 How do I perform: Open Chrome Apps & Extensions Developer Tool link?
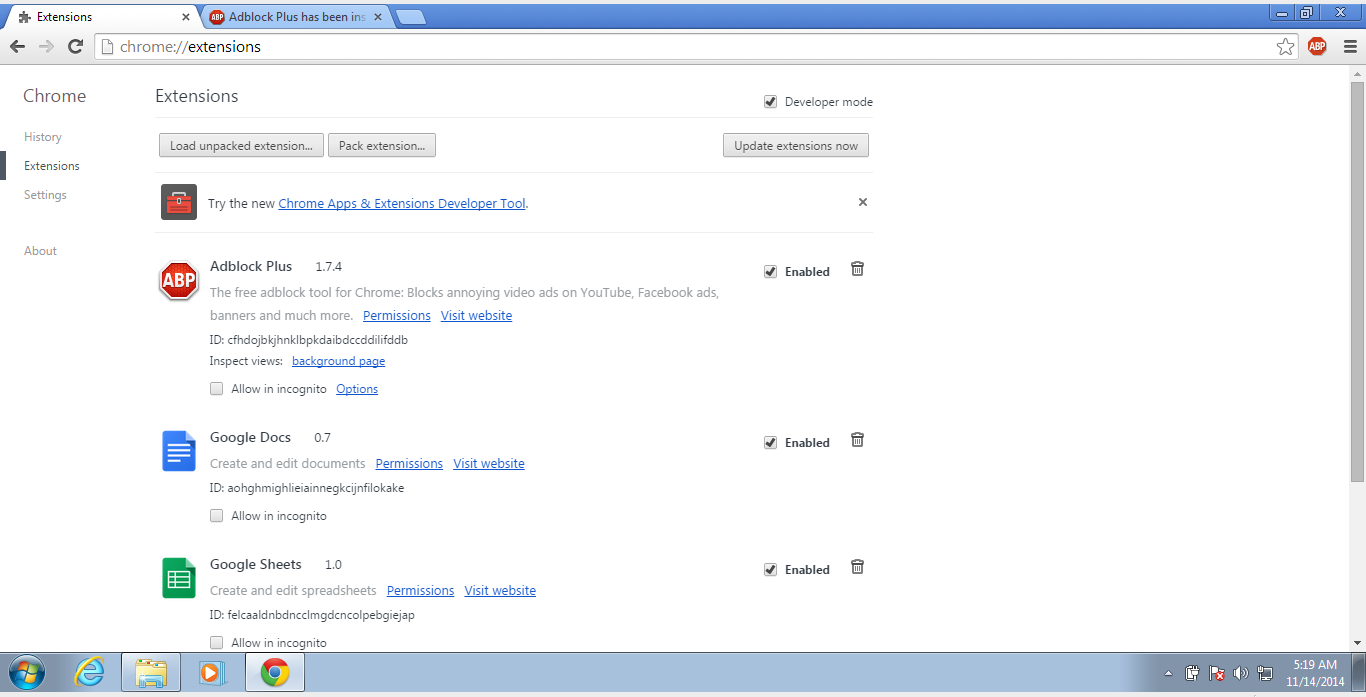[x=402, y=203]
